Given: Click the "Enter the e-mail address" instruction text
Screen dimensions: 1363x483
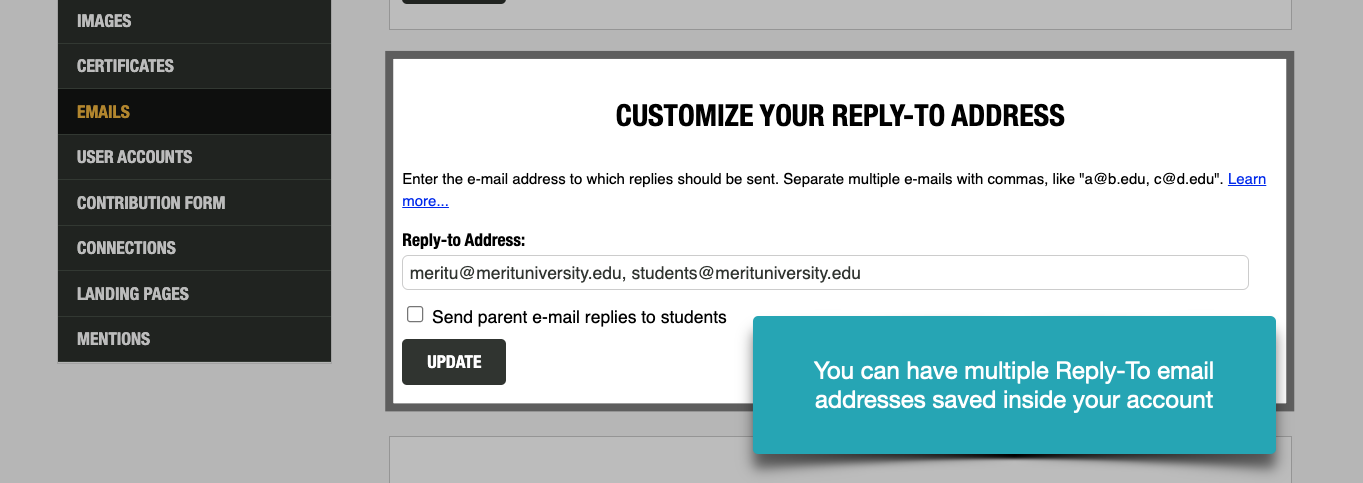Looking at the screenshot, I should point(700,180).
